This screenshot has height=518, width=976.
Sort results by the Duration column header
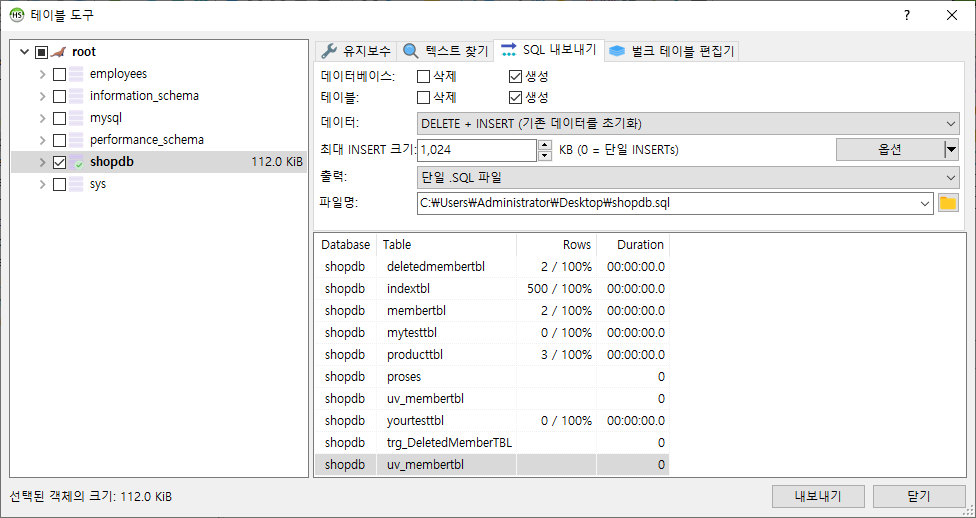click(x=633, y=245)
